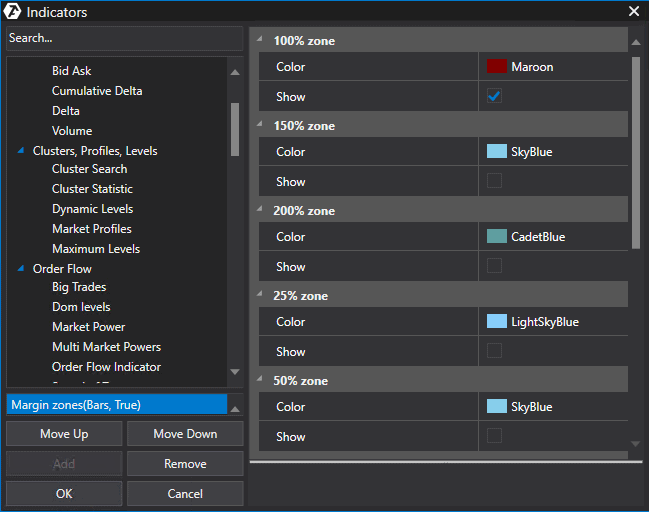Click scroll up arrow in settings panel

(x=635, y=43)
